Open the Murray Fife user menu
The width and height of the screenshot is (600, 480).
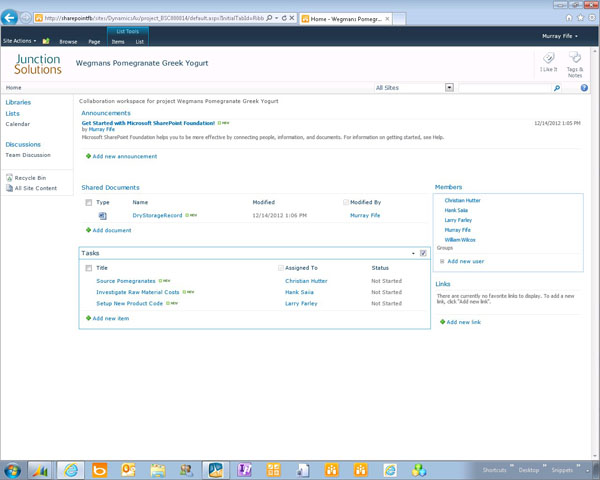pyautogui.click(x=559, y=36)
